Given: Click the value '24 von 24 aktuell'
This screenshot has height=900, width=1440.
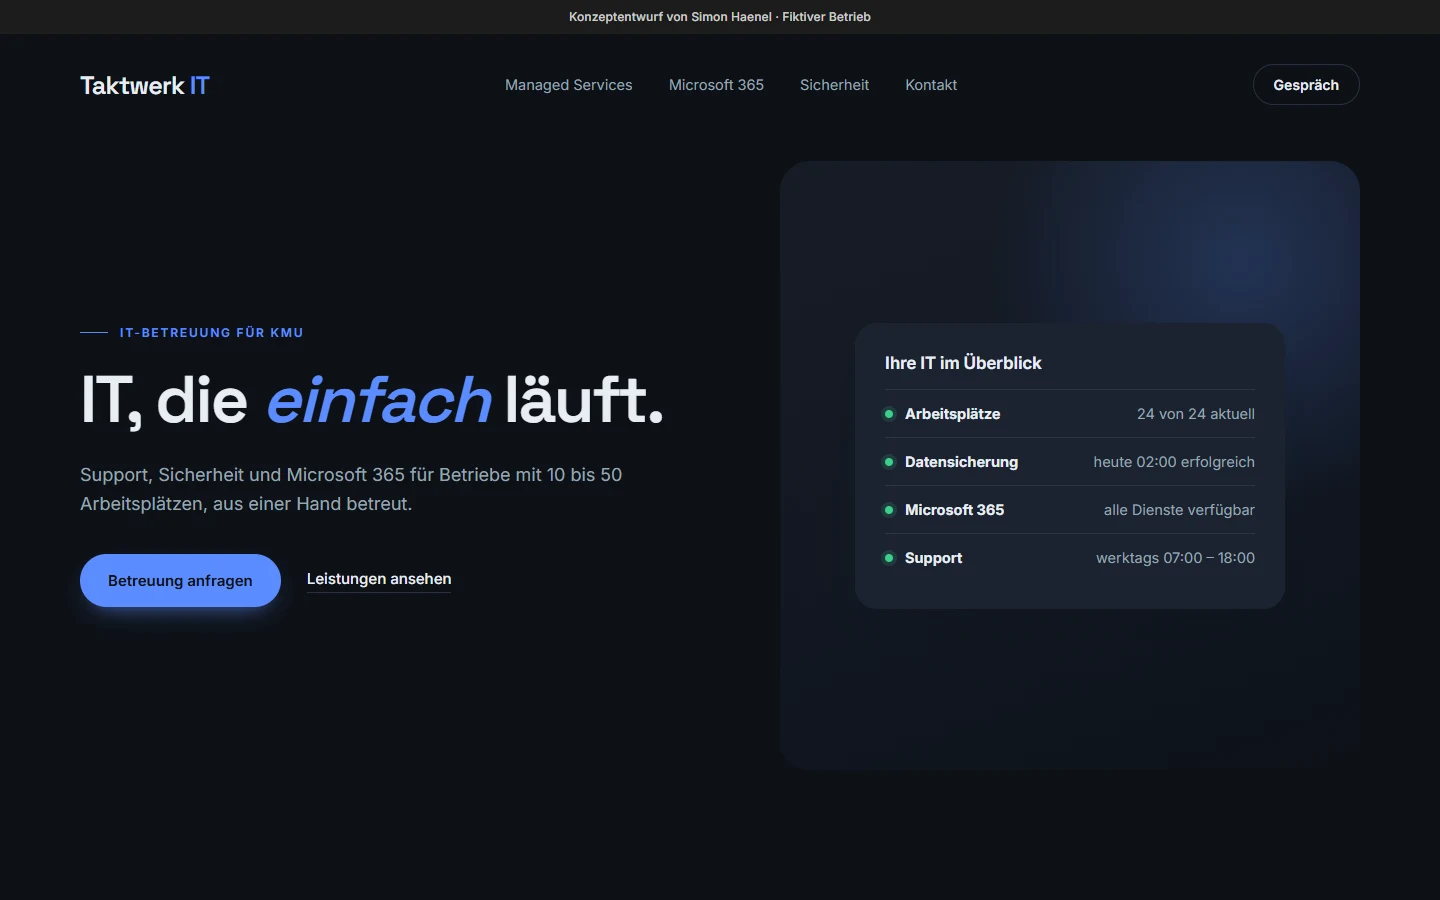Looking at the screenshot, I should [x=1196, y=414].
